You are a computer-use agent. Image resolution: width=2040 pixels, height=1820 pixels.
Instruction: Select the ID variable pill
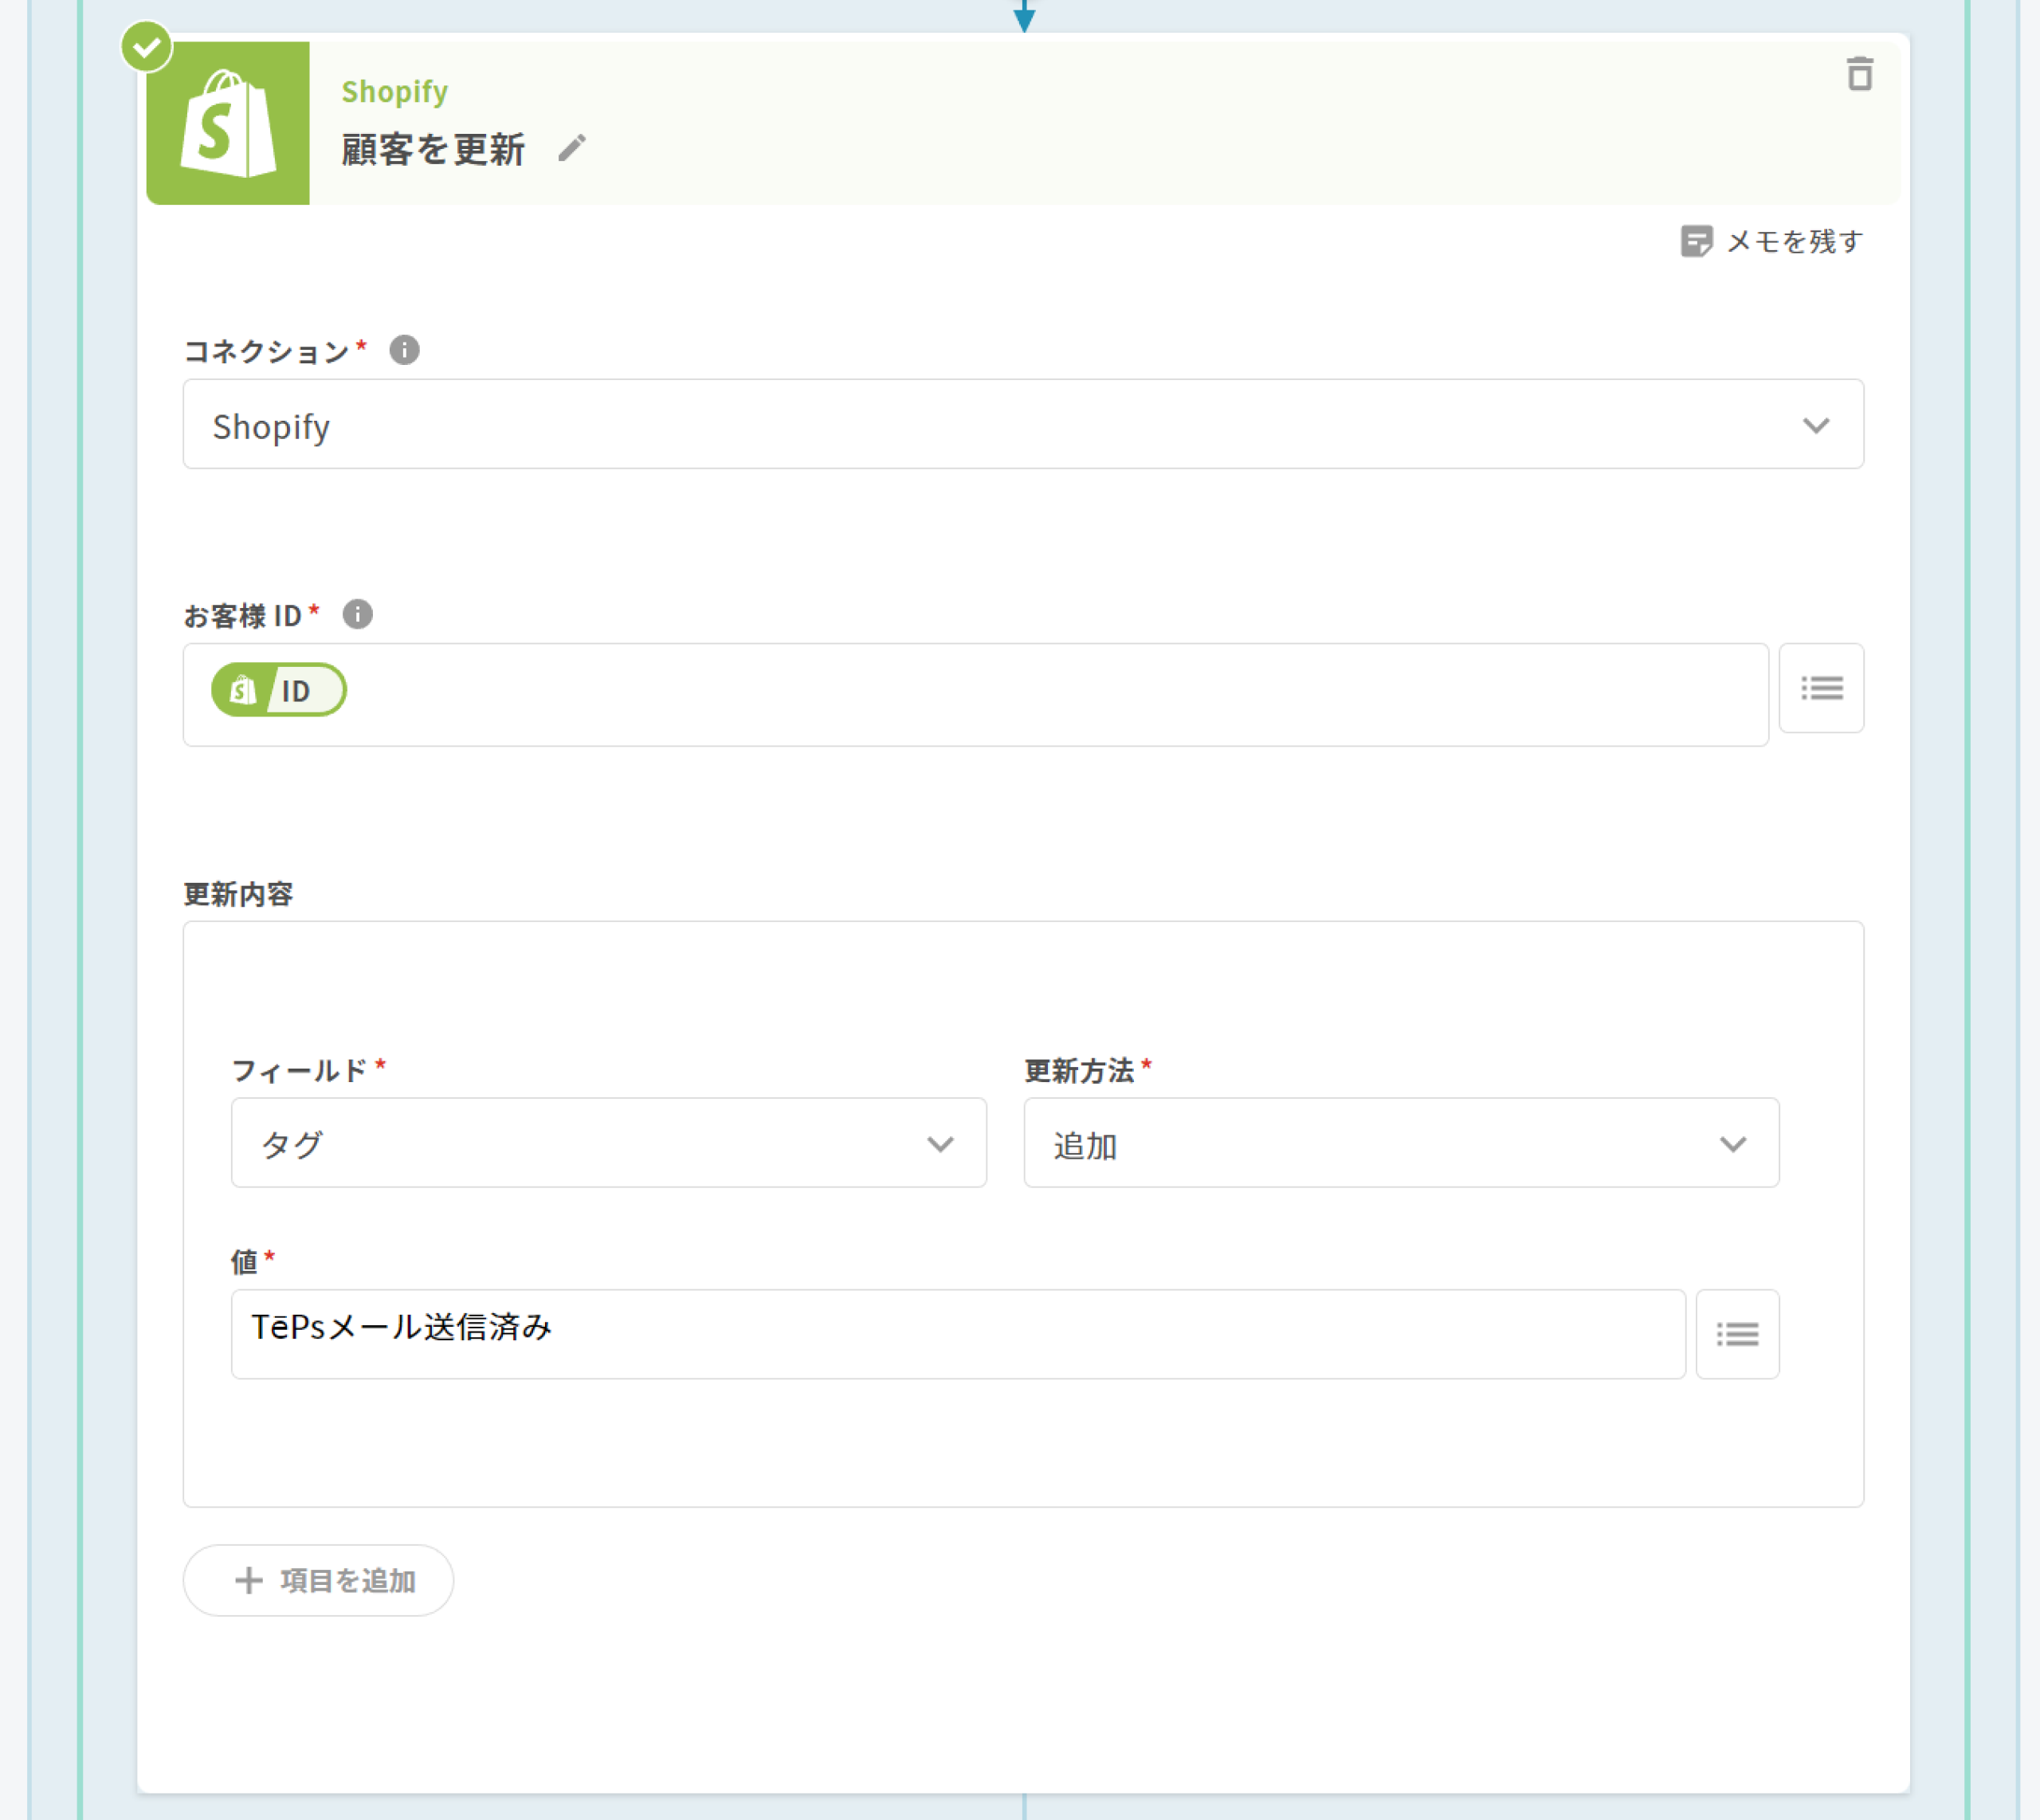point(279,690)
